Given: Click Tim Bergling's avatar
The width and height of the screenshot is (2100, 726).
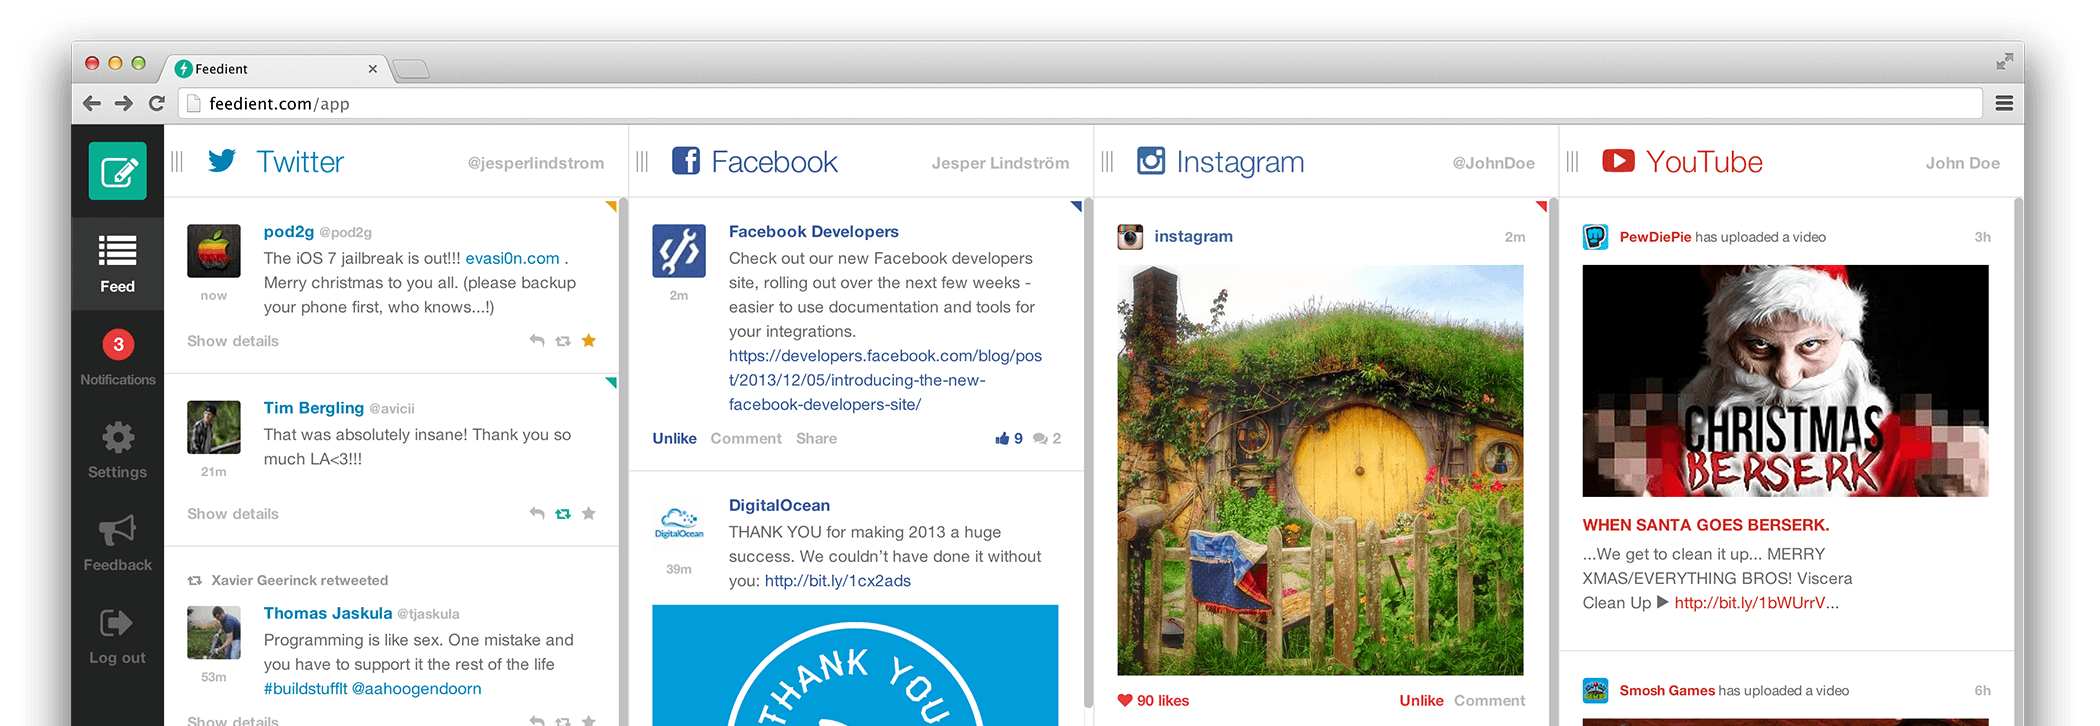Looking at the screenshot, I should (x=214, y=427).
